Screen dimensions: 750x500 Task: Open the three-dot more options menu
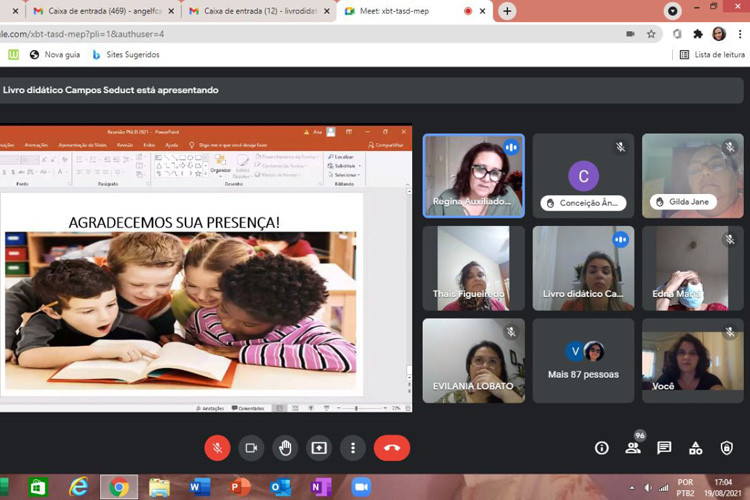pos(353,448)
